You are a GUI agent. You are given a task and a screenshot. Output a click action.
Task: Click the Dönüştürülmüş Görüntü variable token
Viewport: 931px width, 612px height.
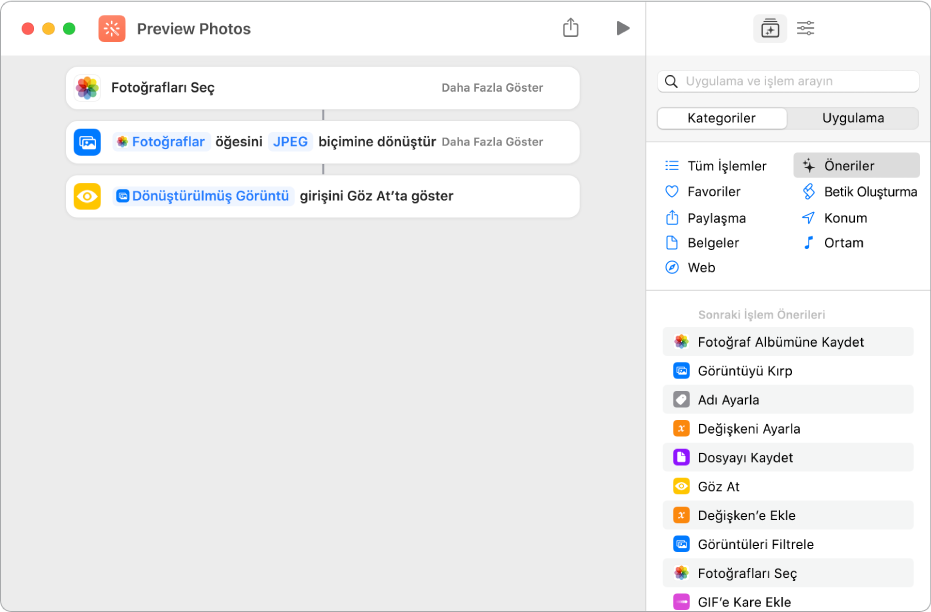203,196
